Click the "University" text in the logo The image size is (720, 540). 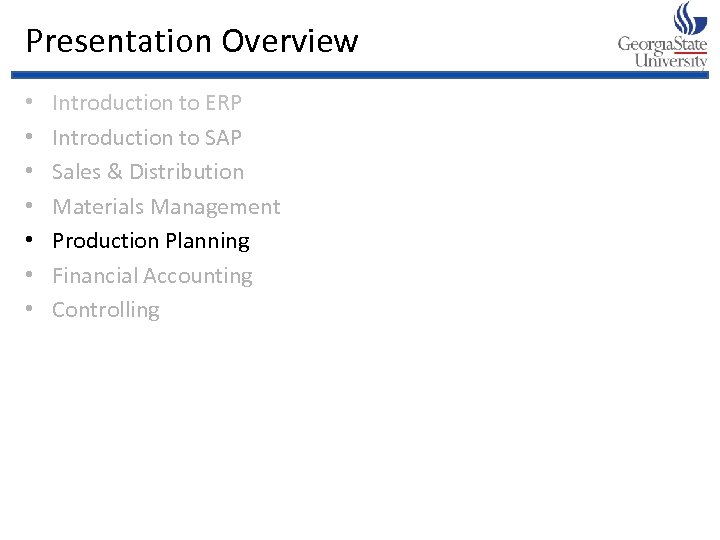670,60
